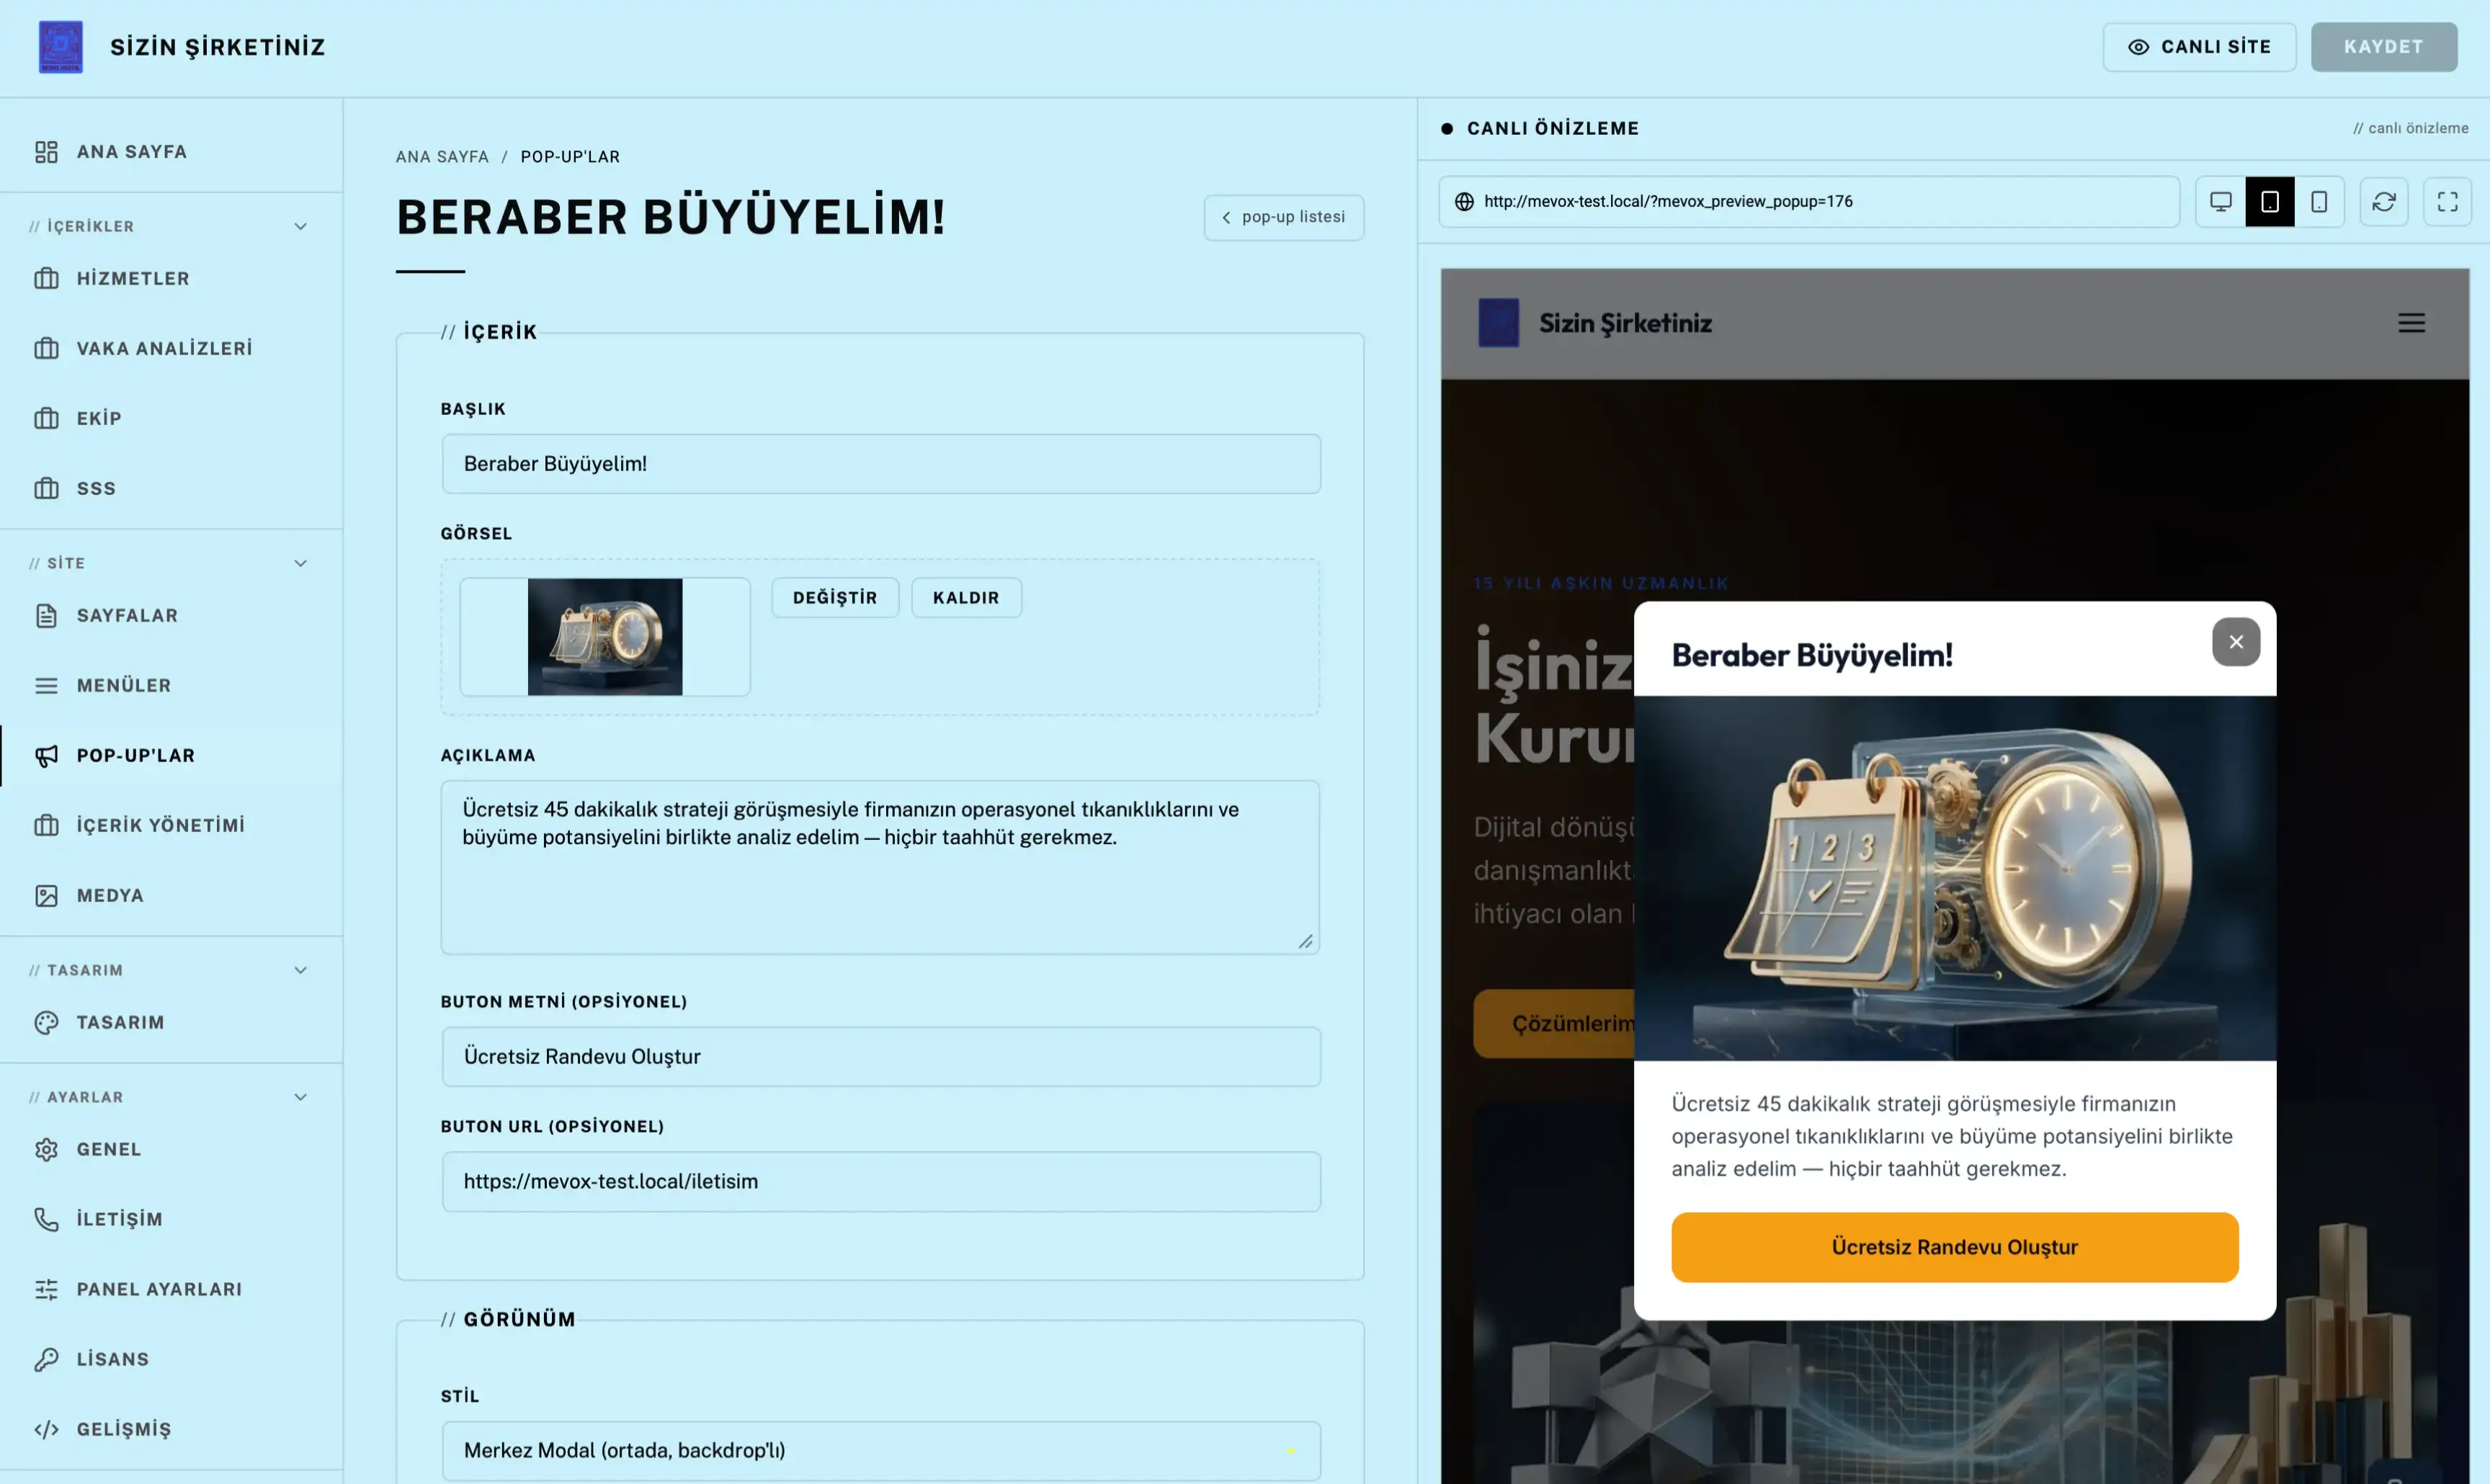2490x1484 pixels.
Task: Click Ana Sayfa breadcrumb link
Action: click(442, 157)
